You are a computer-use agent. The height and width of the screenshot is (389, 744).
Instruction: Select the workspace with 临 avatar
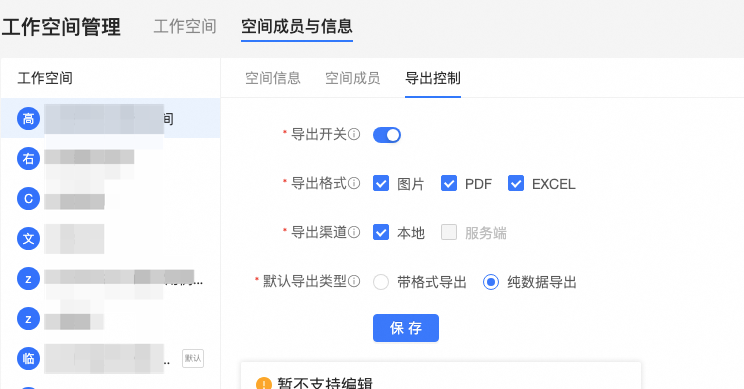point(110,358)
